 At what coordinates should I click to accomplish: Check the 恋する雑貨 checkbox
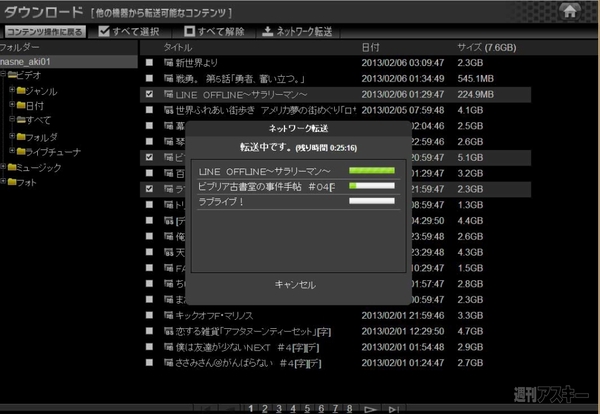tap(149, 331)
